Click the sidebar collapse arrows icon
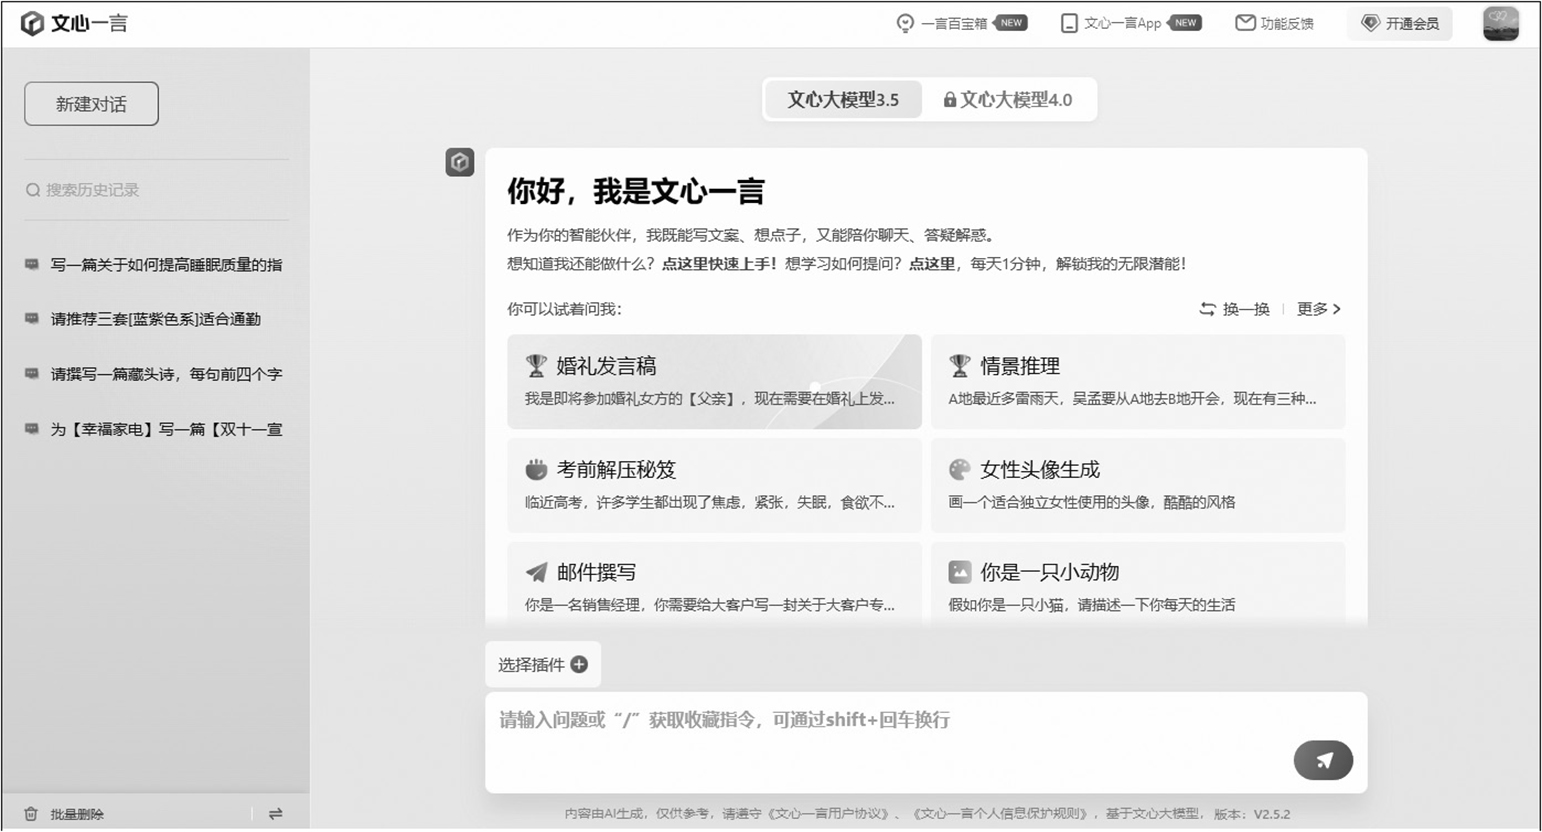The width and height of the screenshot is (1542, 832). pyautogui.click(x=275, y=814)
